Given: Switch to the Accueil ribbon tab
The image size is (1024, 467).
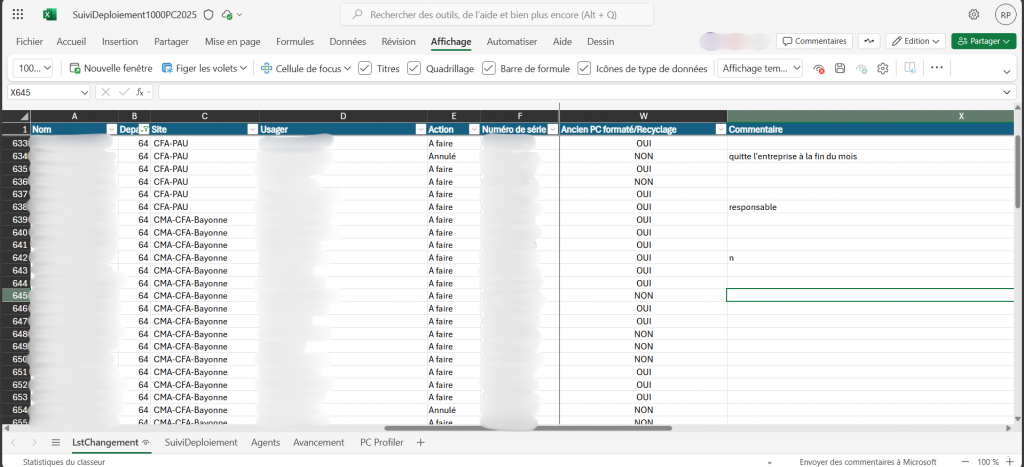Looking at the screenshot, I should pos(71,41).
